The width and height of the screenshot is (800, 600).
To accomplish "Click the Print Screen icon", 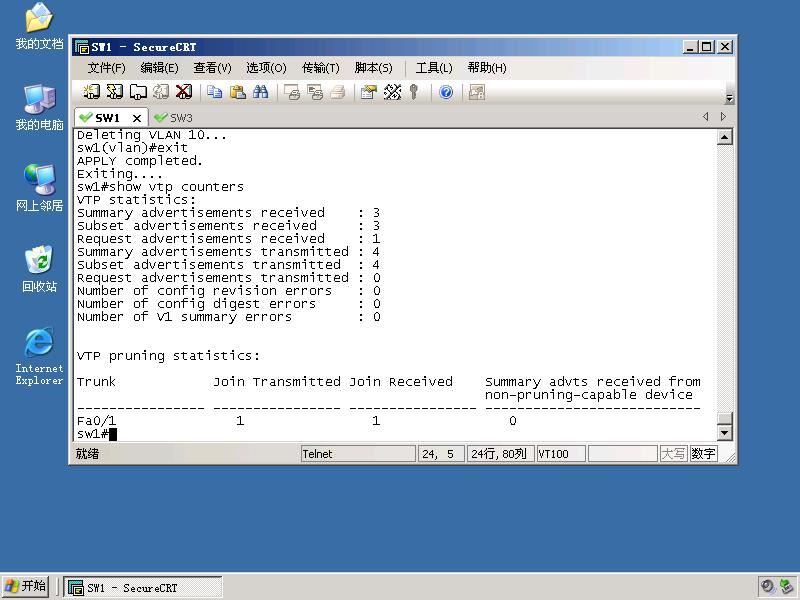I will pos(291,92).
